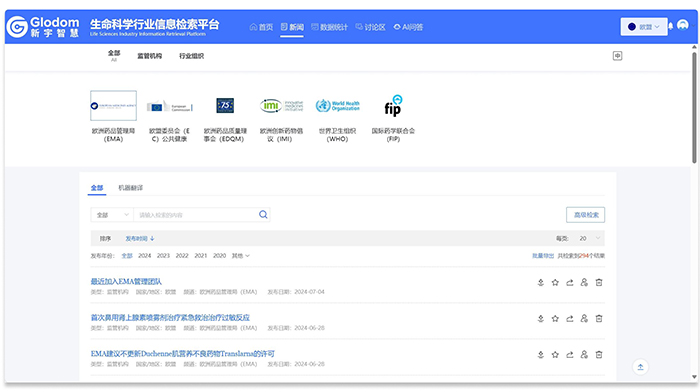The height and width of the screenshot is (392, 700).
Task: Click delete icon on the third news row
Action: 599,355
